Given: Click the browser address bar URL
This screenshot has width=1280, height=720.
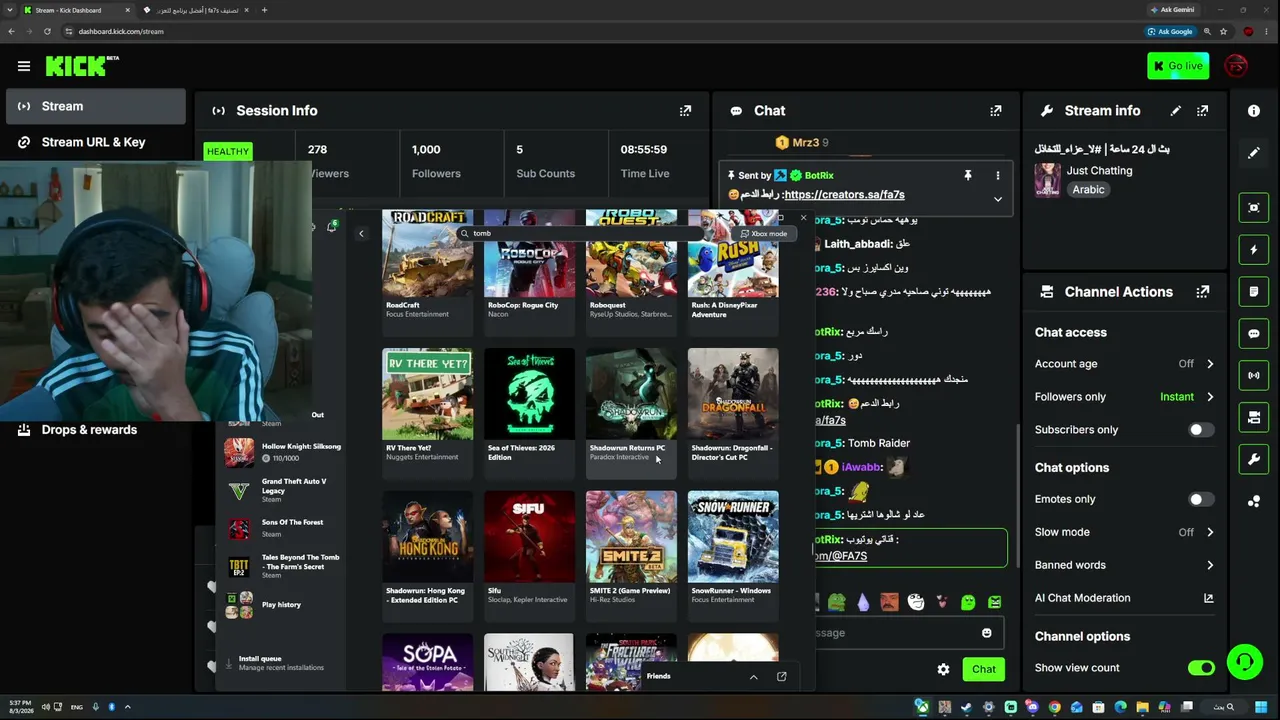Looking at the screenshot, I should [x=121, y=31].
